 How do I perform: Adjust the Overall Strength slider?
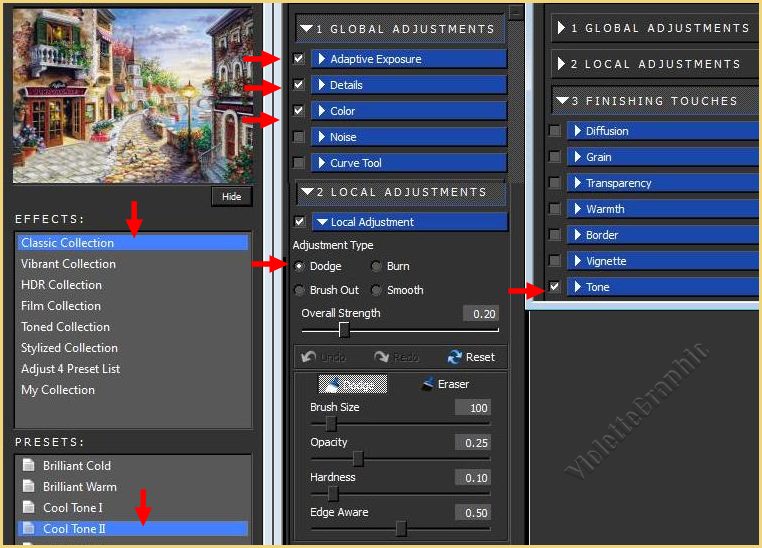point(343,330)
